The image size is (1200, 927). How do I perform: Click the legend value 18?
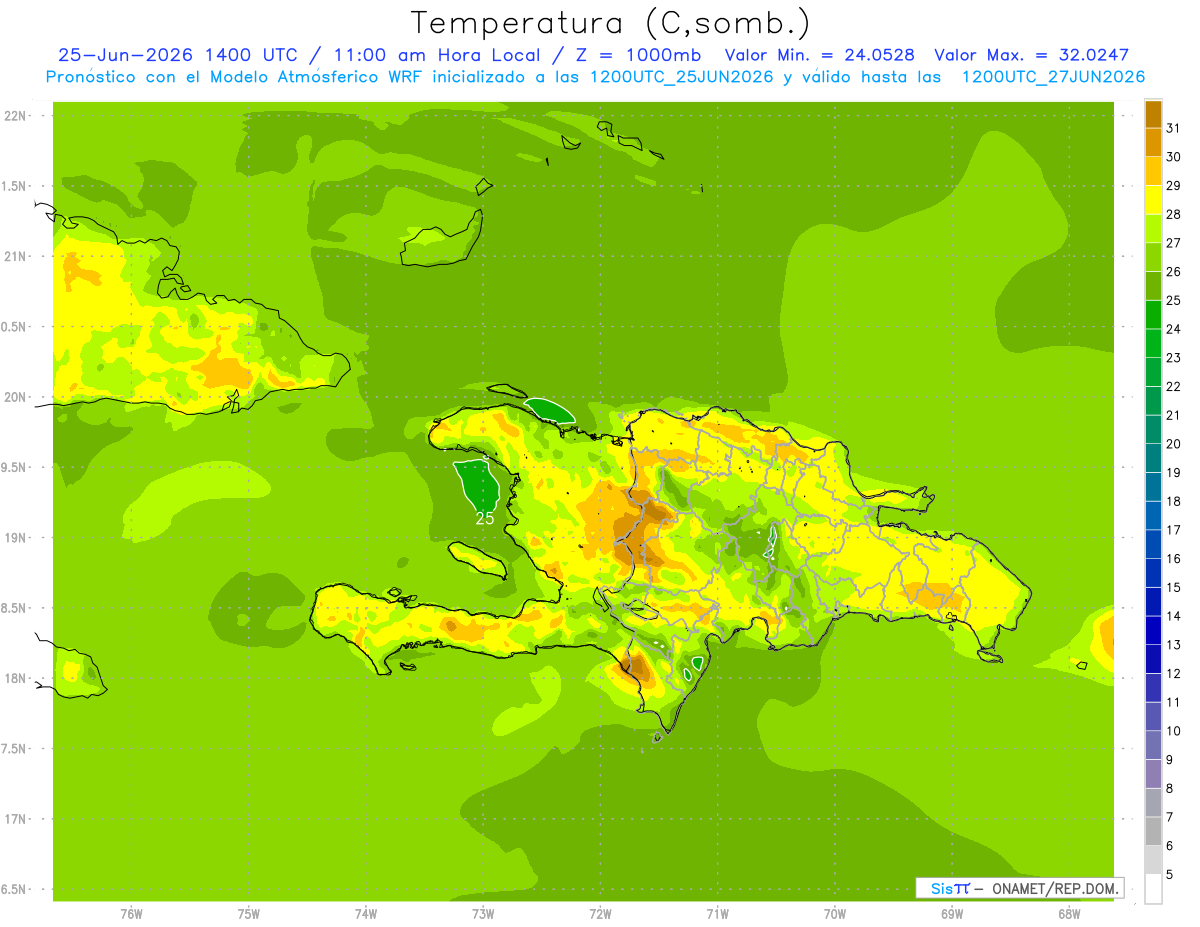pyautogui.click(x=1174, y=501)
